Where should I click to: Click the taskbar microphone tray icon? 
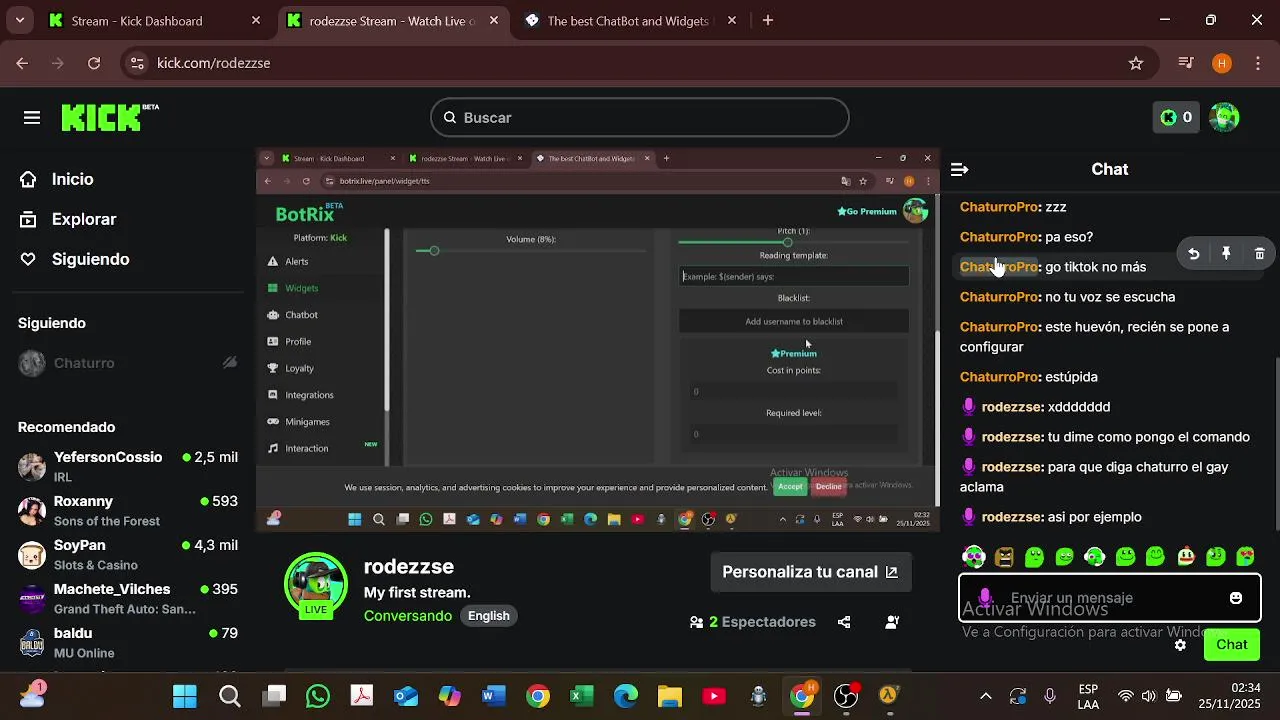(x=1050, y=696)
